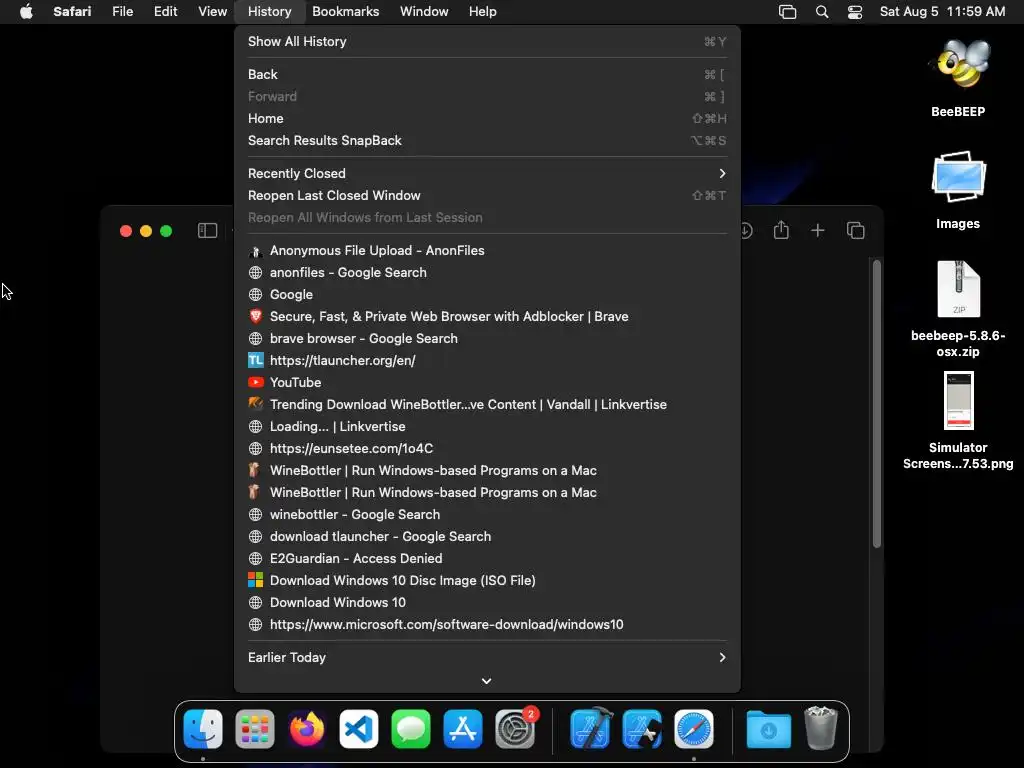Open the View menu
The height and width of the screenshot is (768, 1024).
(212, 12)
